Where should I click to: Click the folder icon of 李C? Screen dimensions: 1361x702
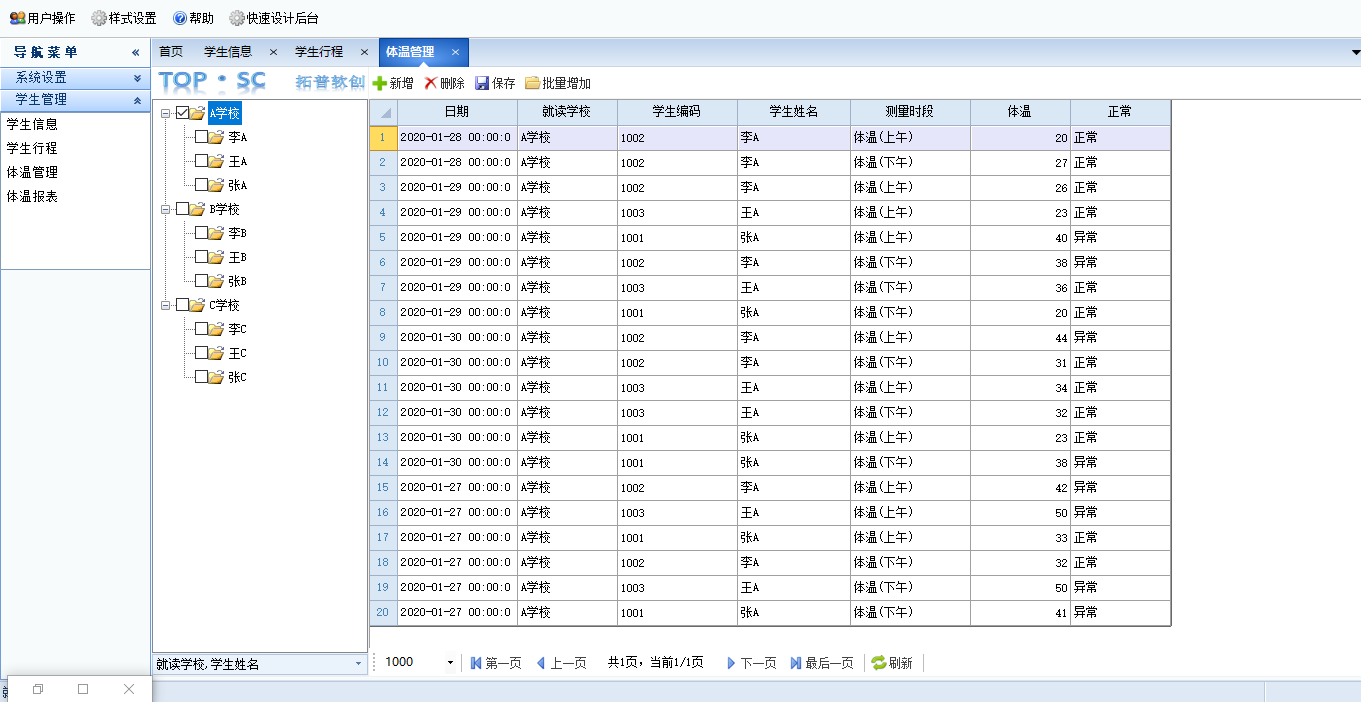[216, 329]
